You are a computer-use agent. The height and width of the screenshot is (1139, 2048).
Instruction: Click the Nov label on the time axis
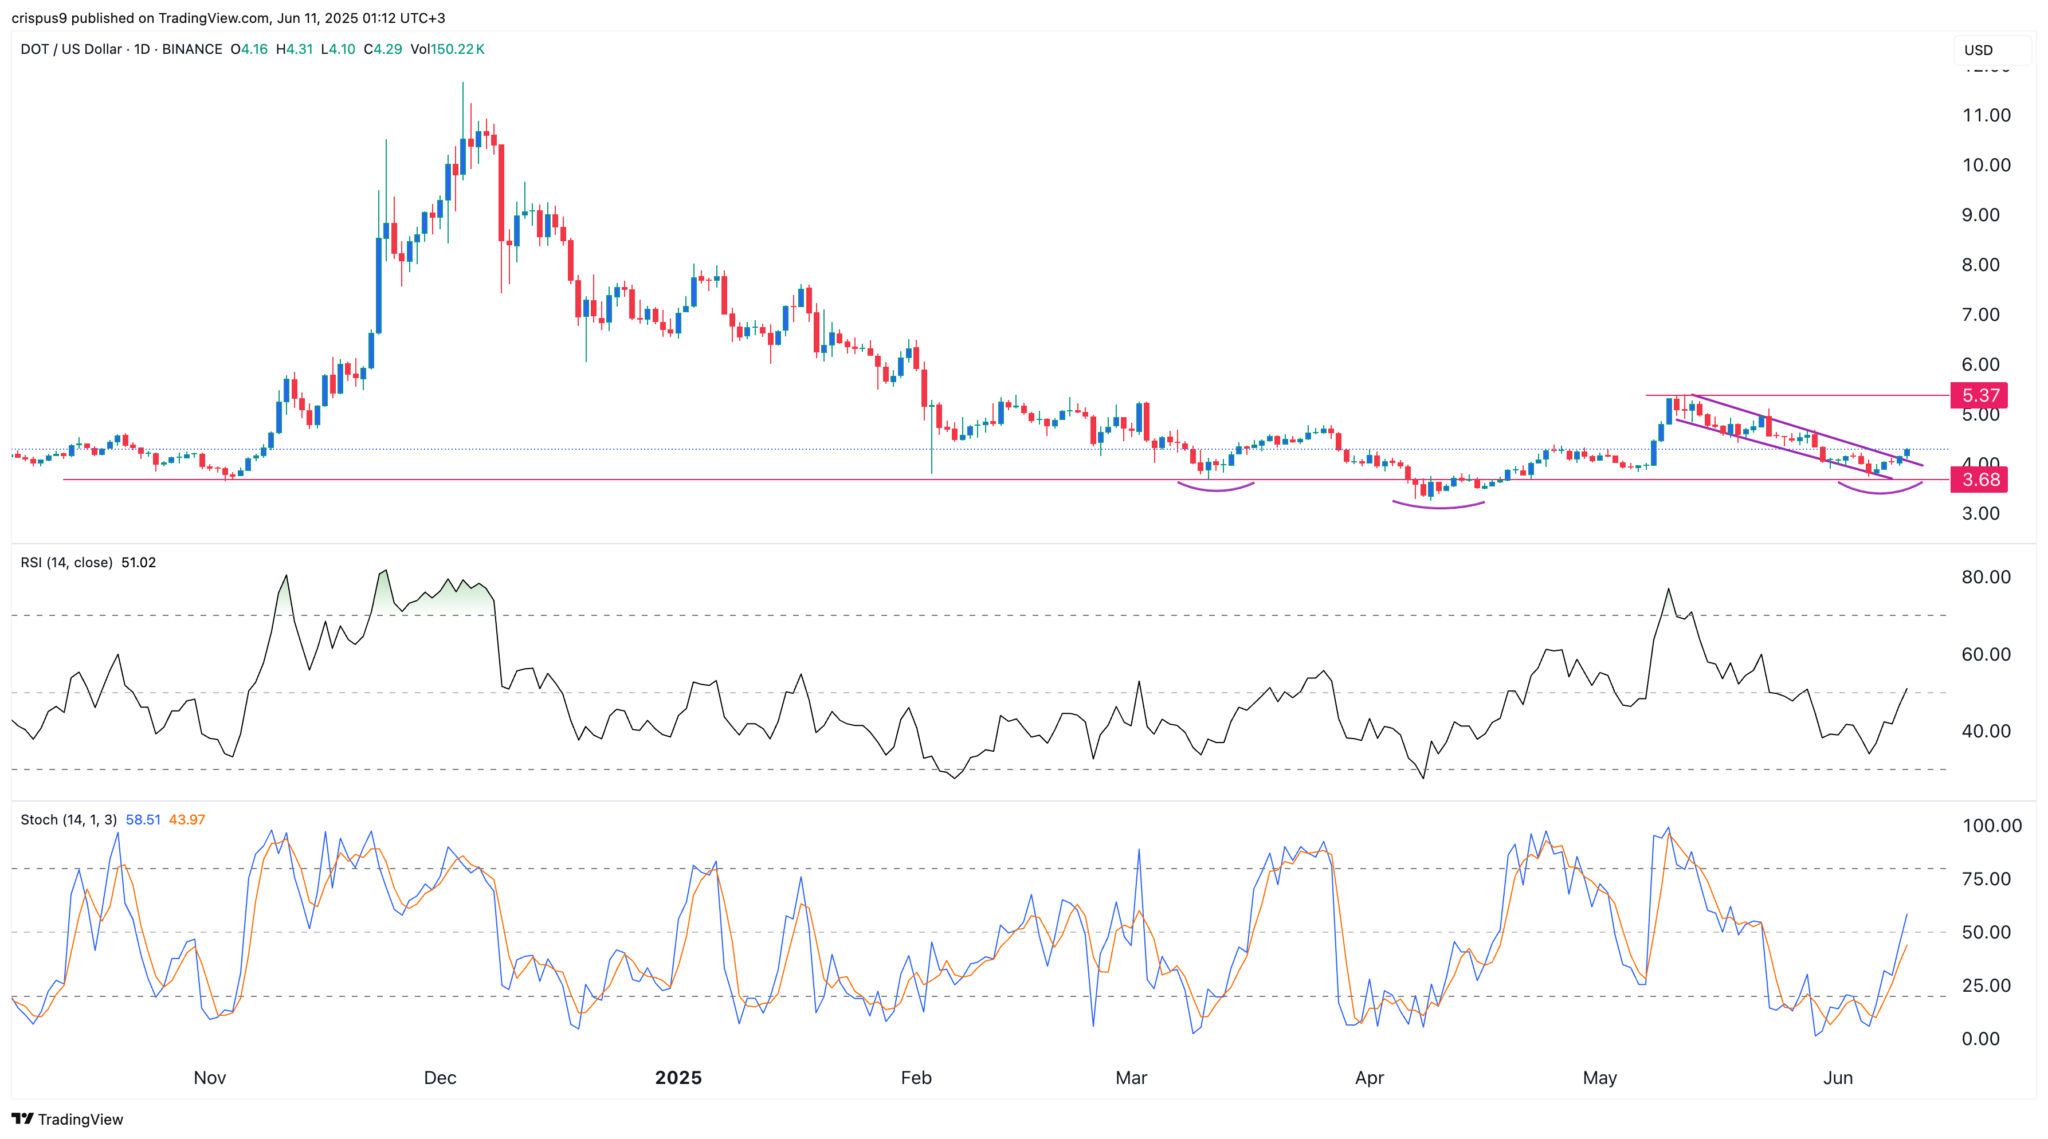pos(210,1078)
